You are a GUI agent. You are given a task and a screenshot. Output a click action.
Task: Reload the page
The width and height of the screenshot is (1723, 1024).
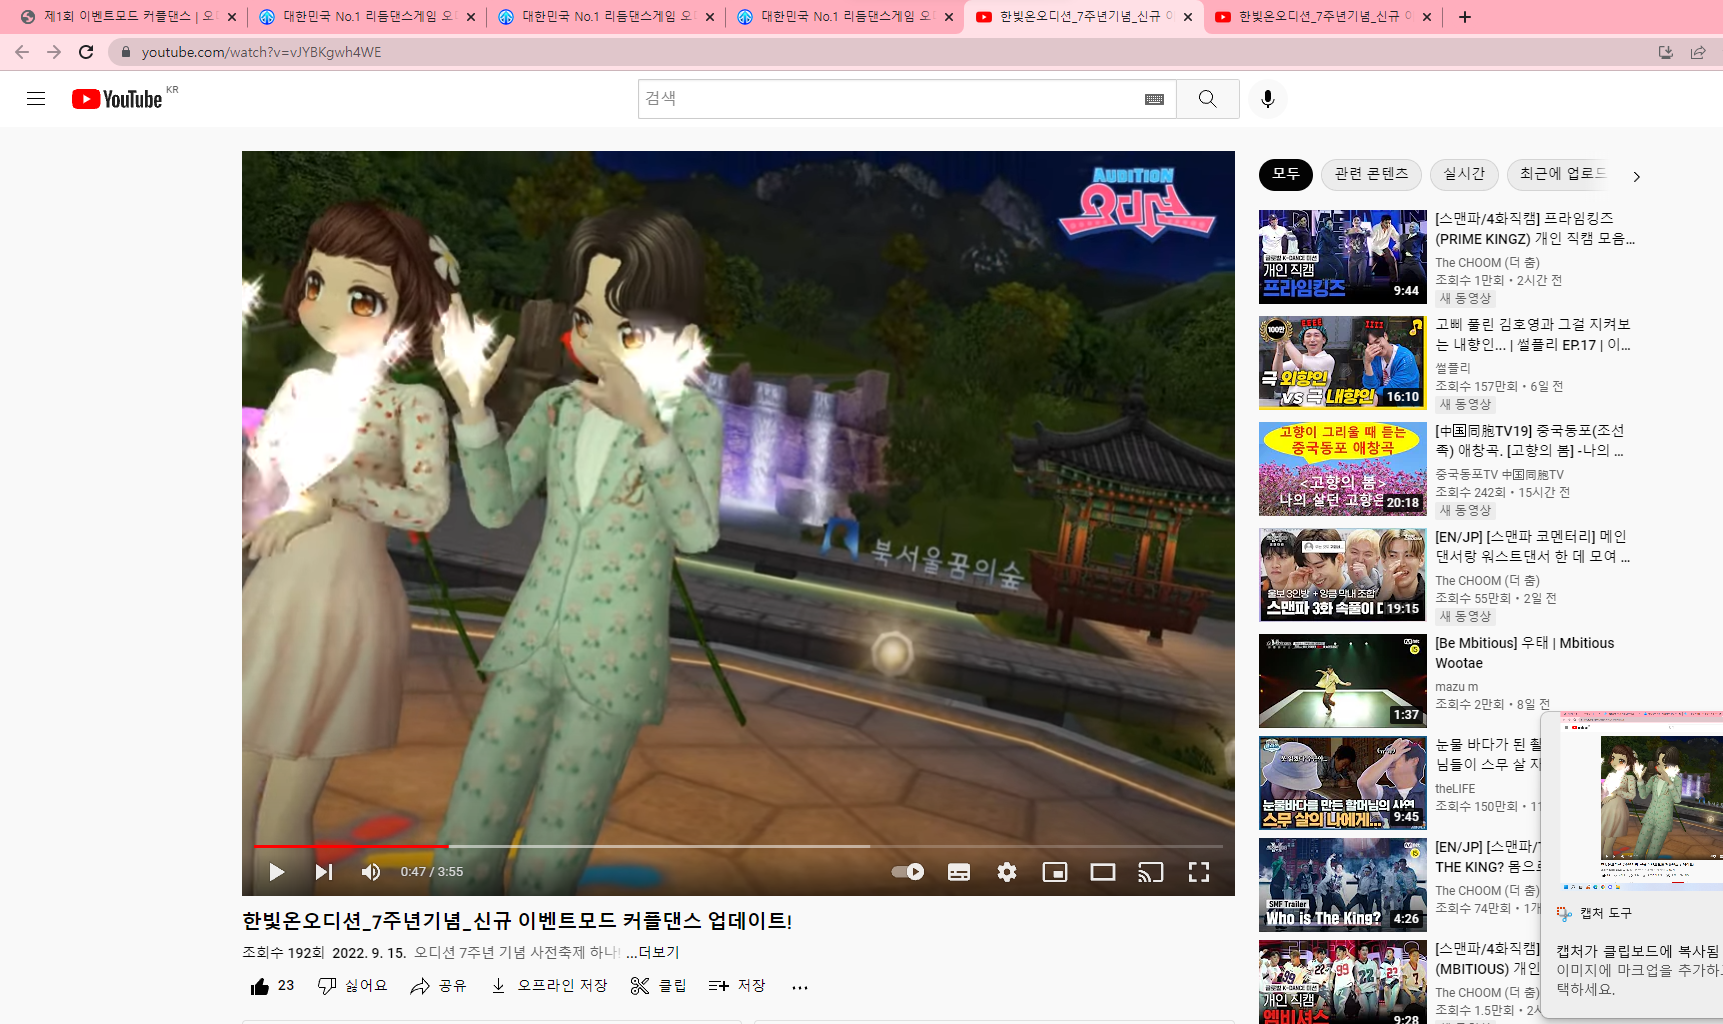click(86, 52)
